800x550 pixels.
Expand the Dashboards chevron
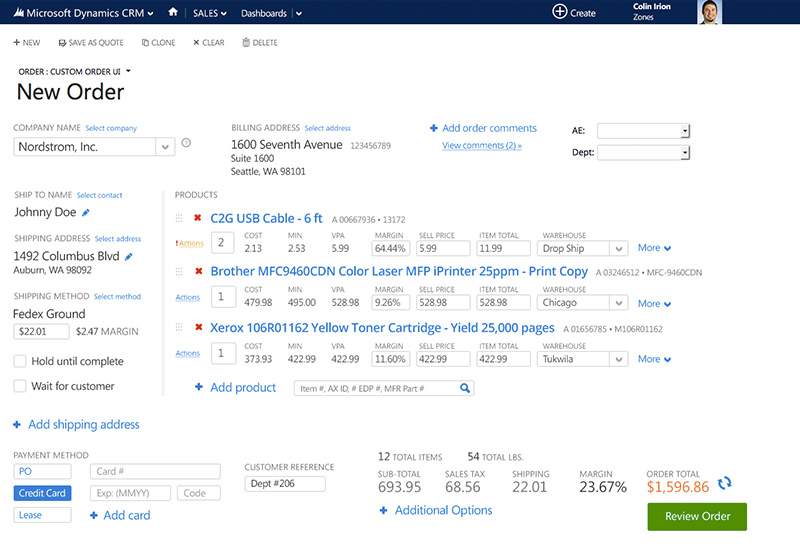(x=299, y=14)
